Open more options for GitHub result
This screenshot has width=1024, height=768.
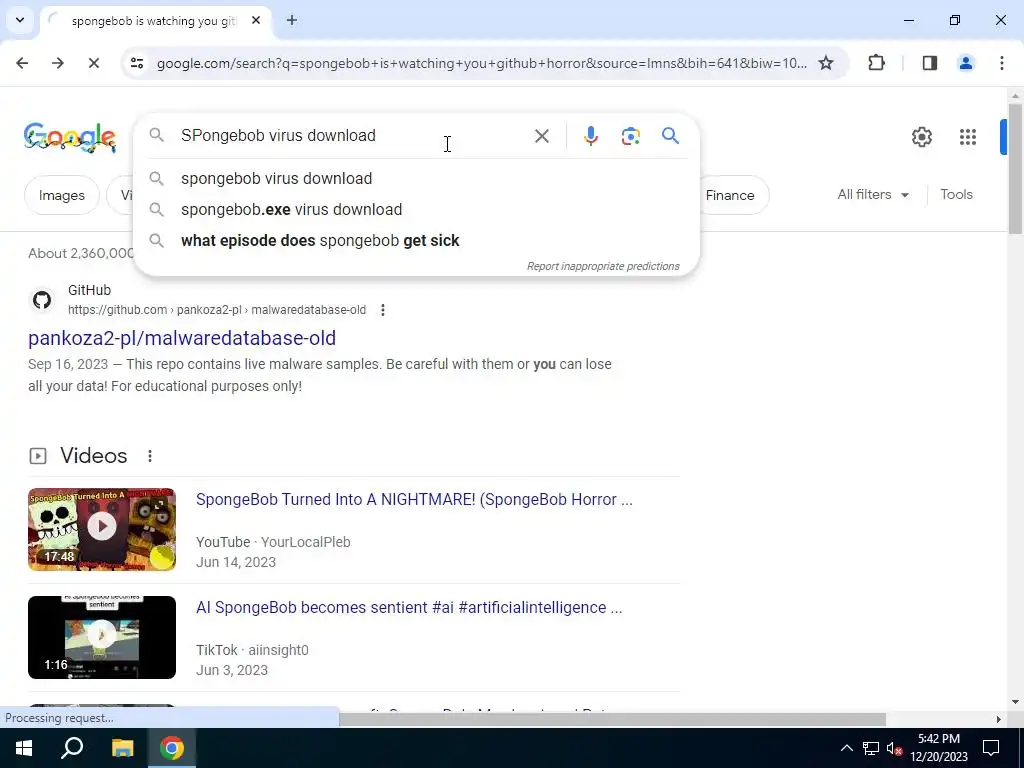point(383,310)
